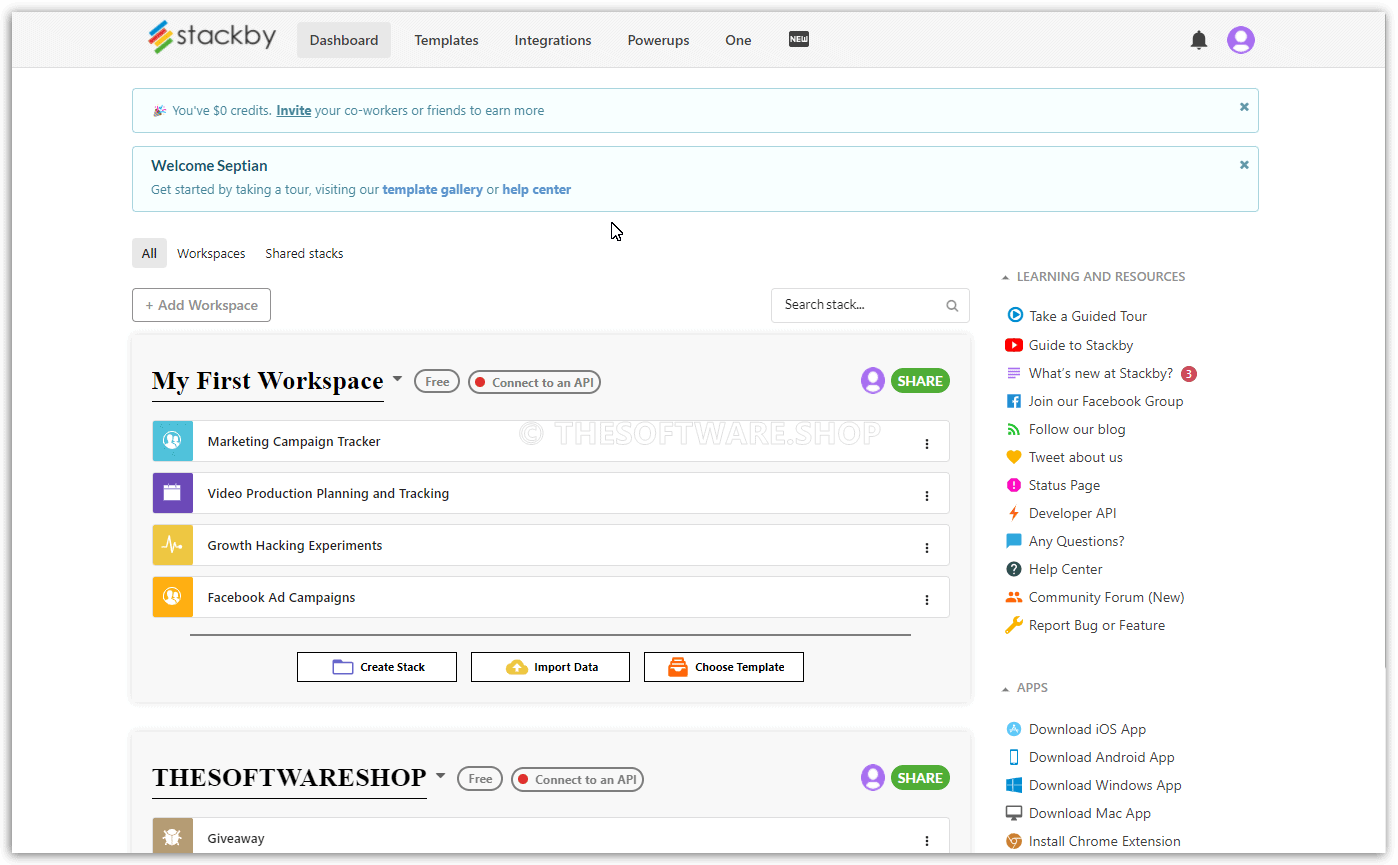The image size is (1398, 865).
Task: Focus the Search stack field
Action: (870, 305)
